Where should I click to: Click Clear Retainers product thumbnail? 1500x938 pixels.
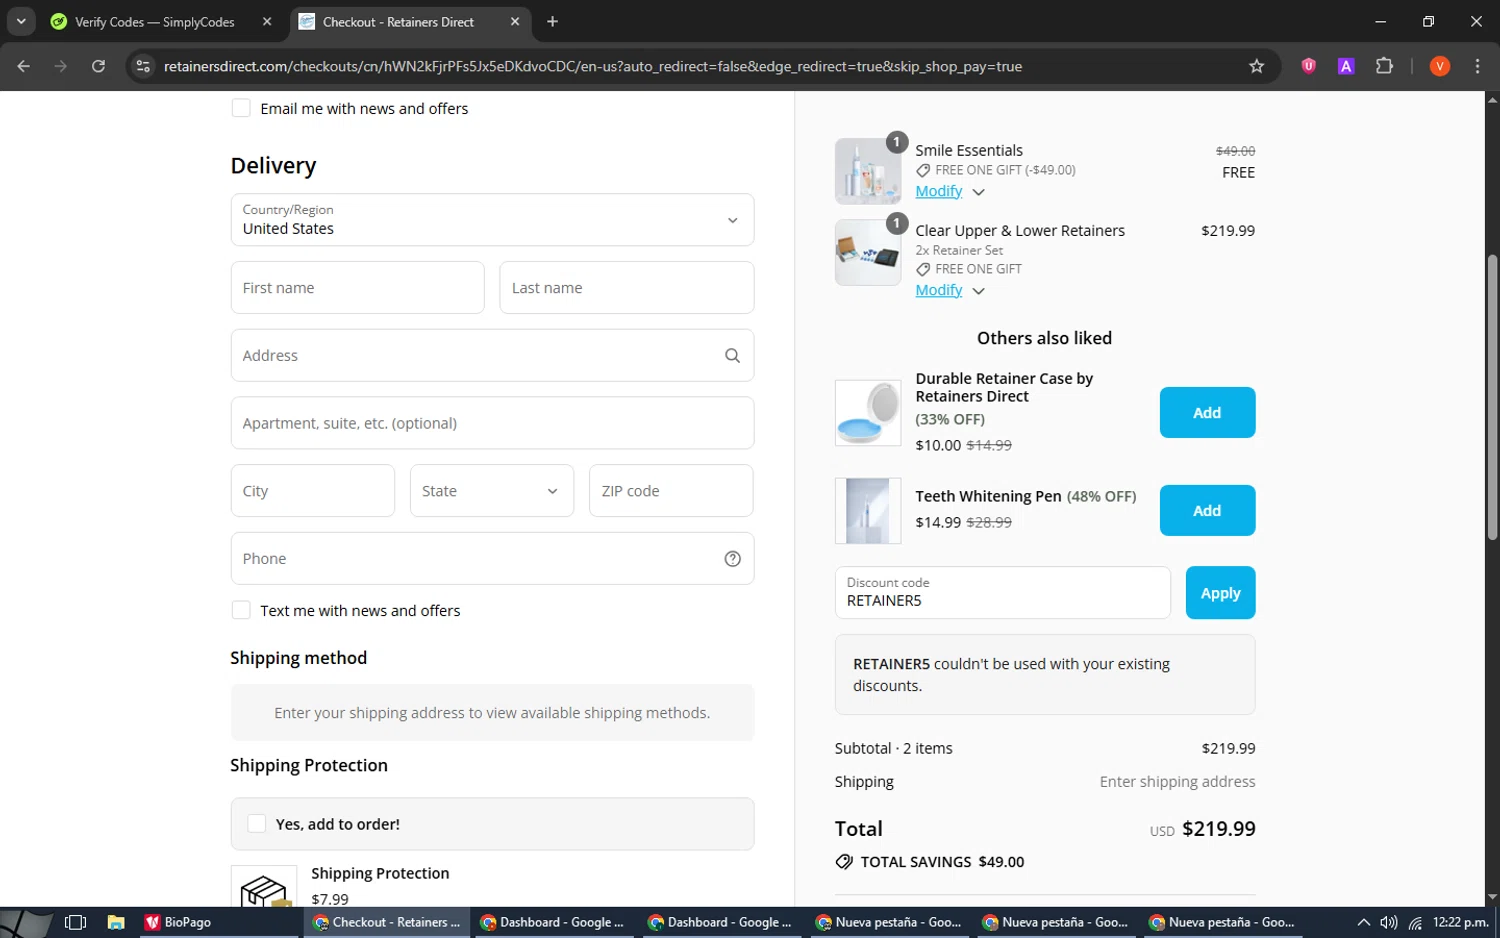click(868, 252)
